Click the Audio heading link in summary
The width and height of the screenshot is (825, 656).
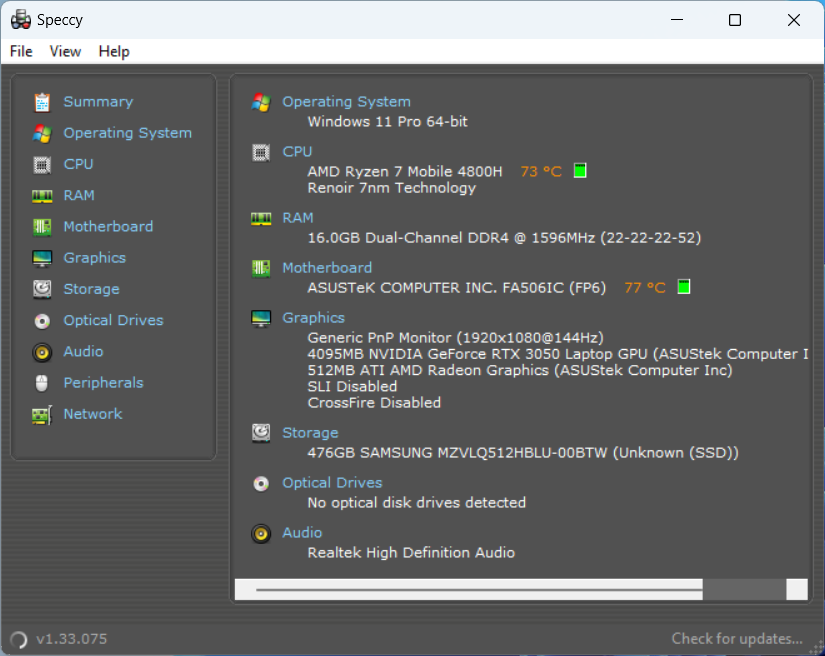[302, 533]
